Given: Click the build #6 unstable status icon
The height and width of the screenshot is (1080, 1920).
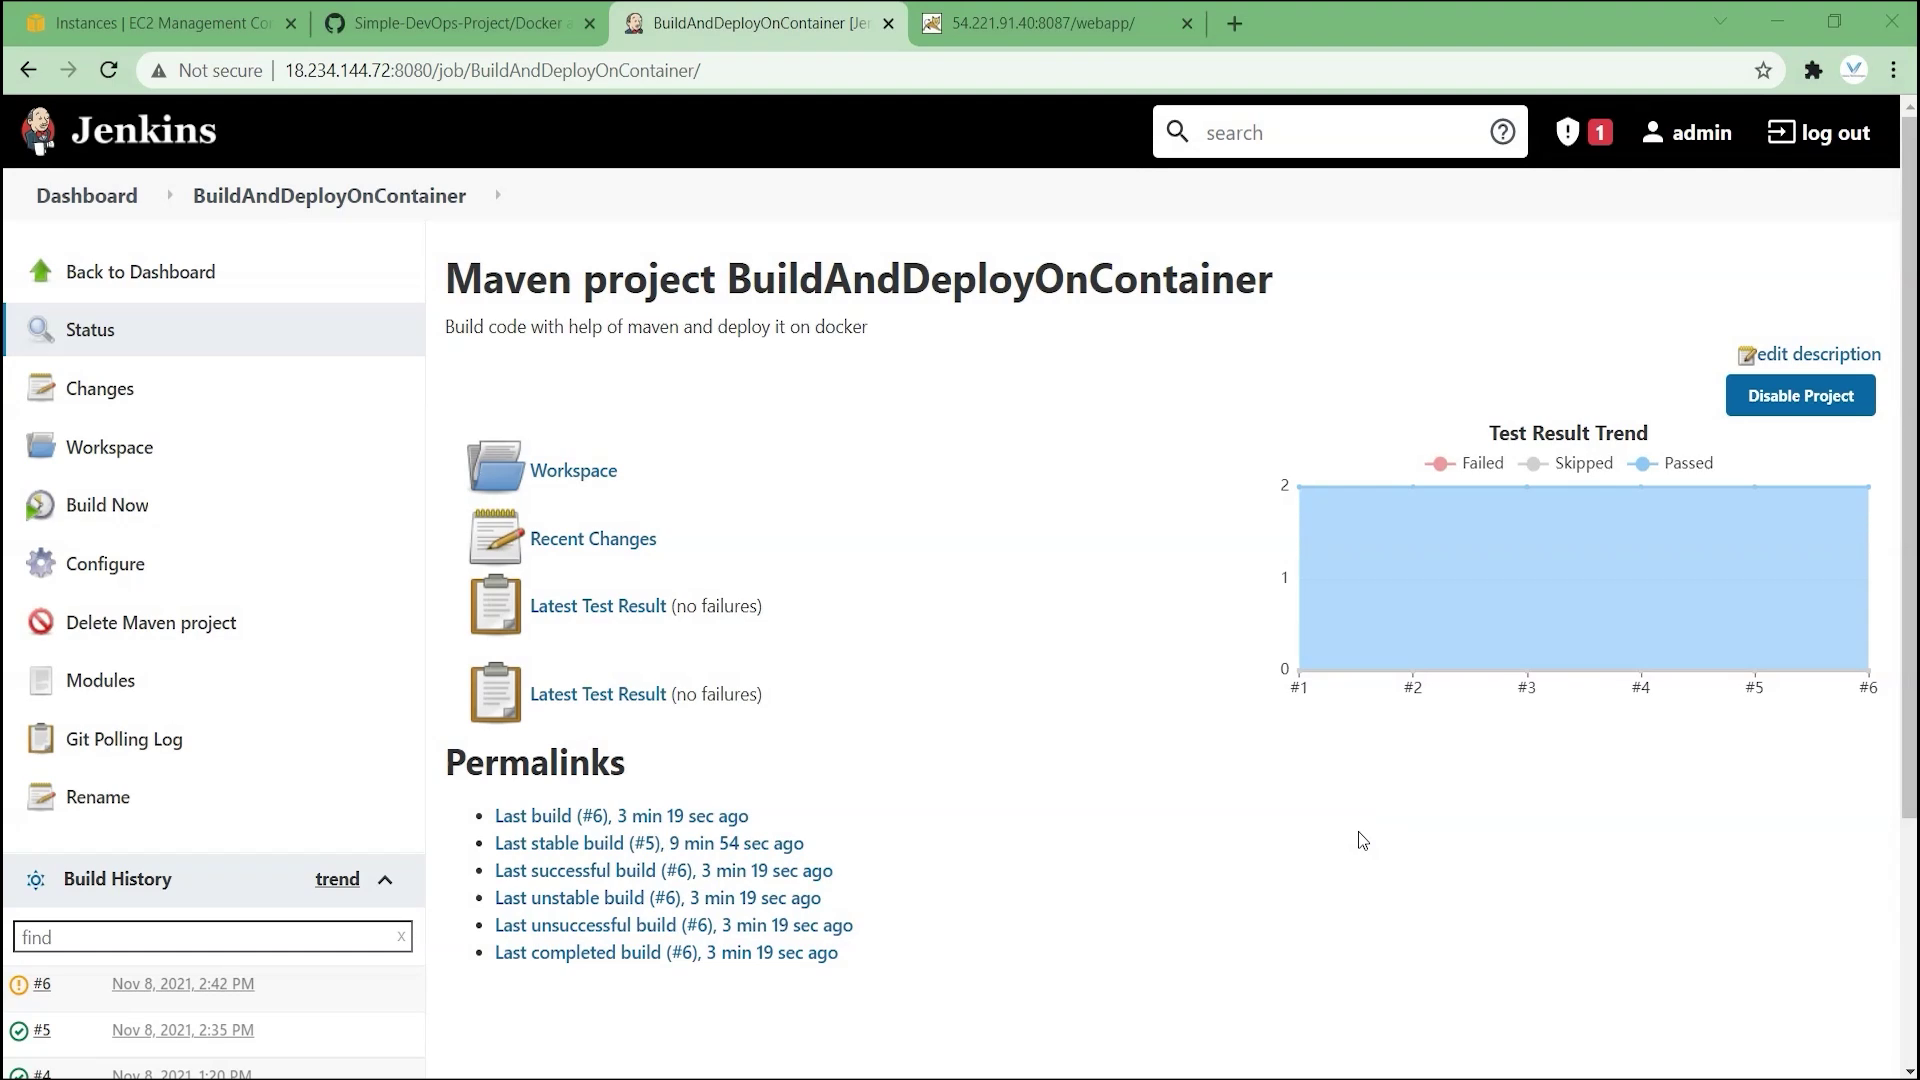Looking at the screenshot, I should pyautogui.click(x=18, y=985).
